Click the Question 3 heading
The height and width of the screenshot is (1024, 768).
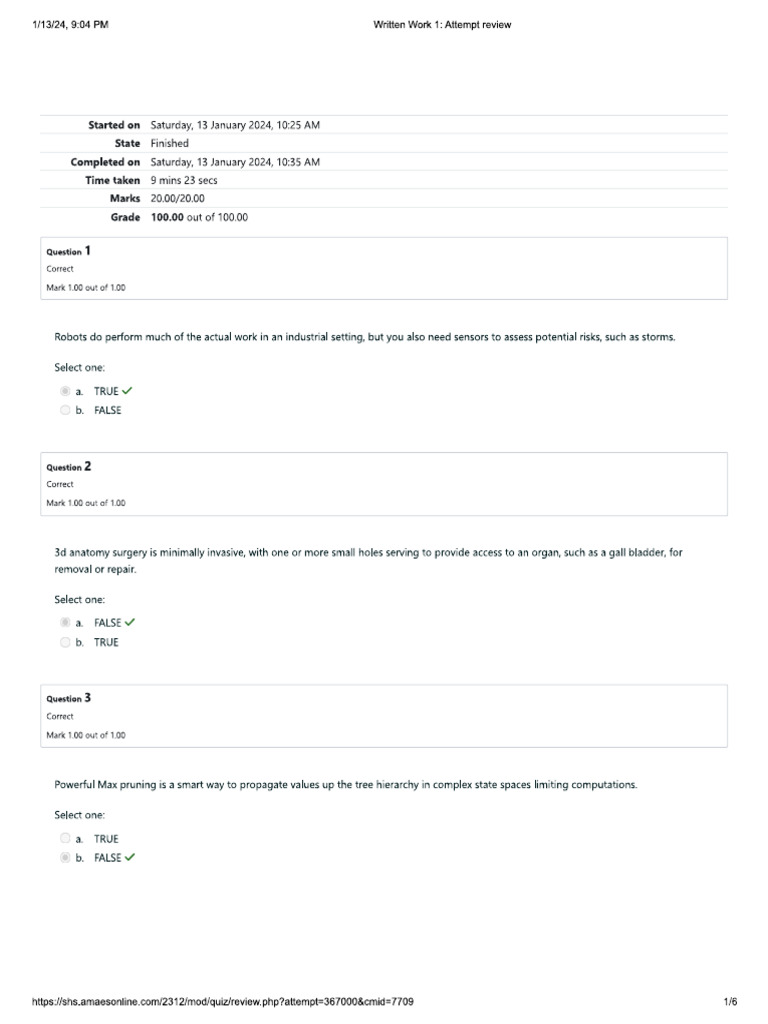click(68, 698)
